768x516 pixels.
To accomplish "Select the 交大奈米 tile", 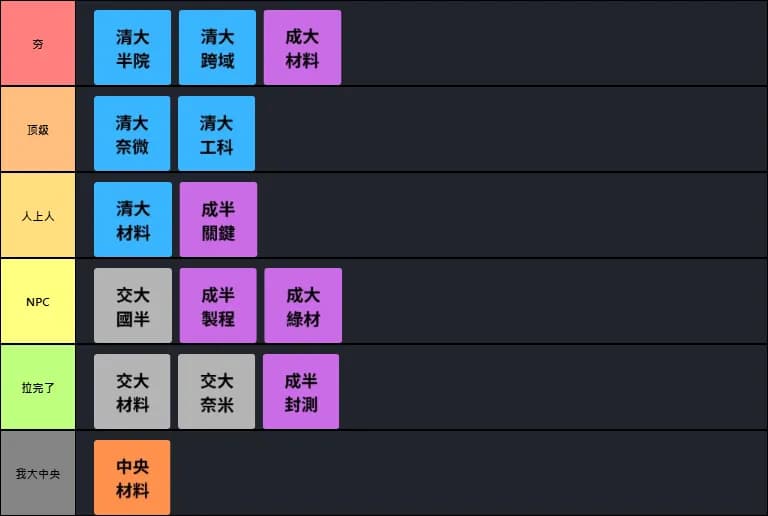I will coord(217,392).
